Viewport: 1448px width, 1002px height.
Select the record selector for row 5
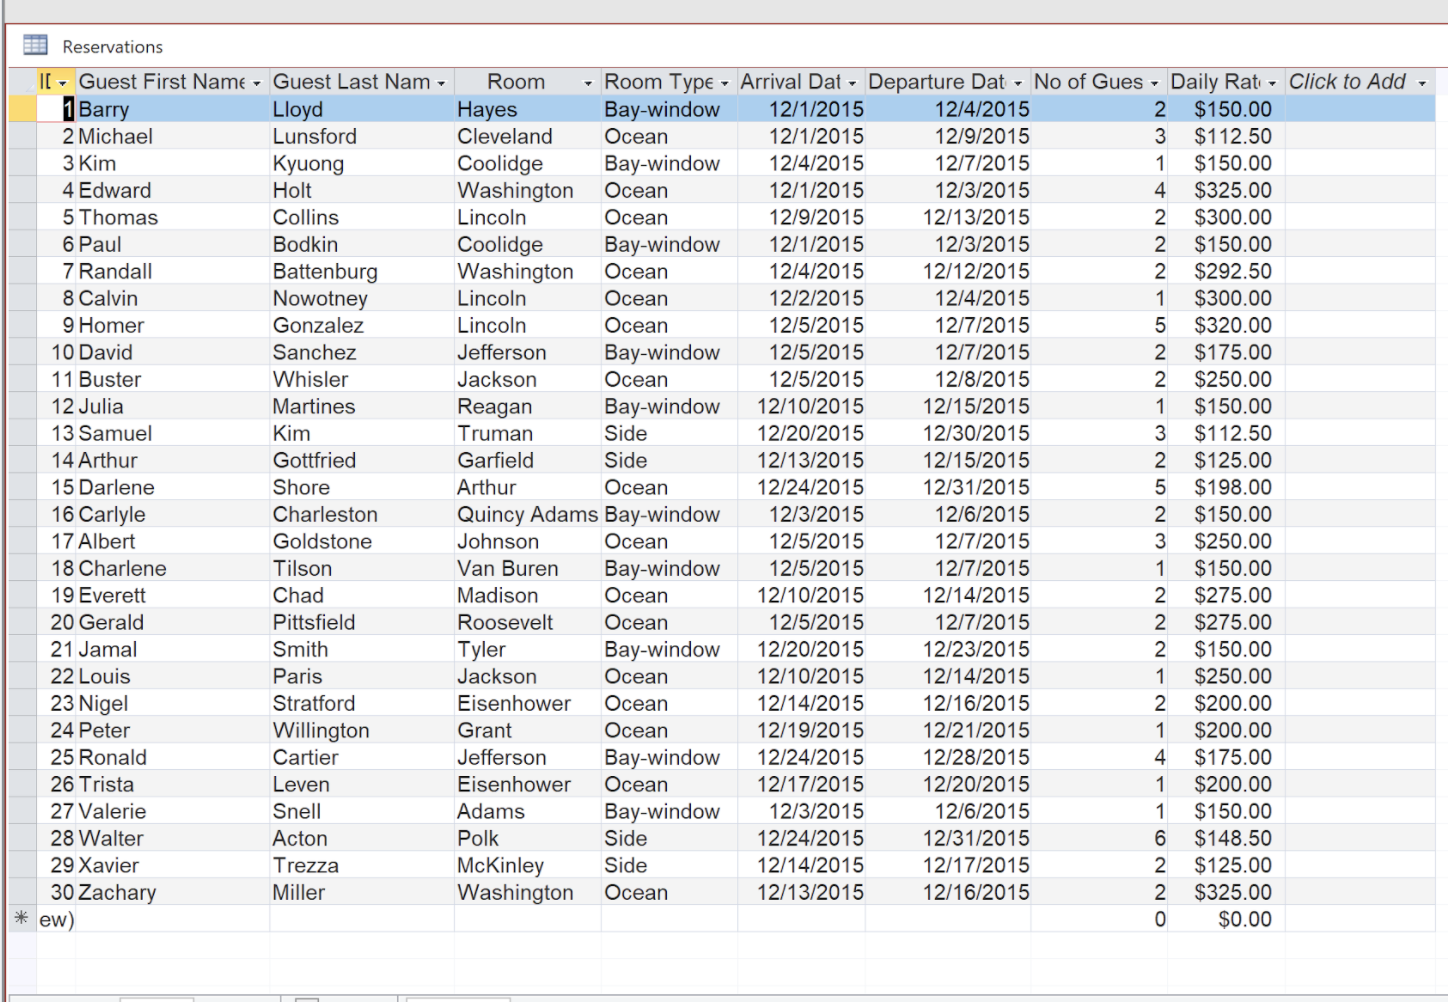21,217
